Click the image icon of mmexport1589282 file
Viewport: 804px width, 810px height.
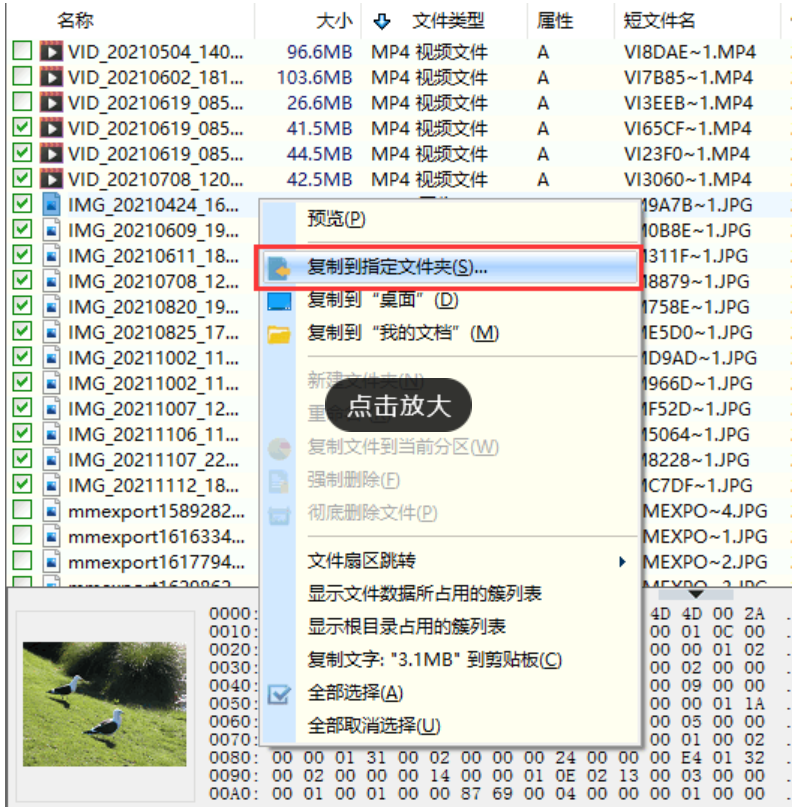coord(51,511)
